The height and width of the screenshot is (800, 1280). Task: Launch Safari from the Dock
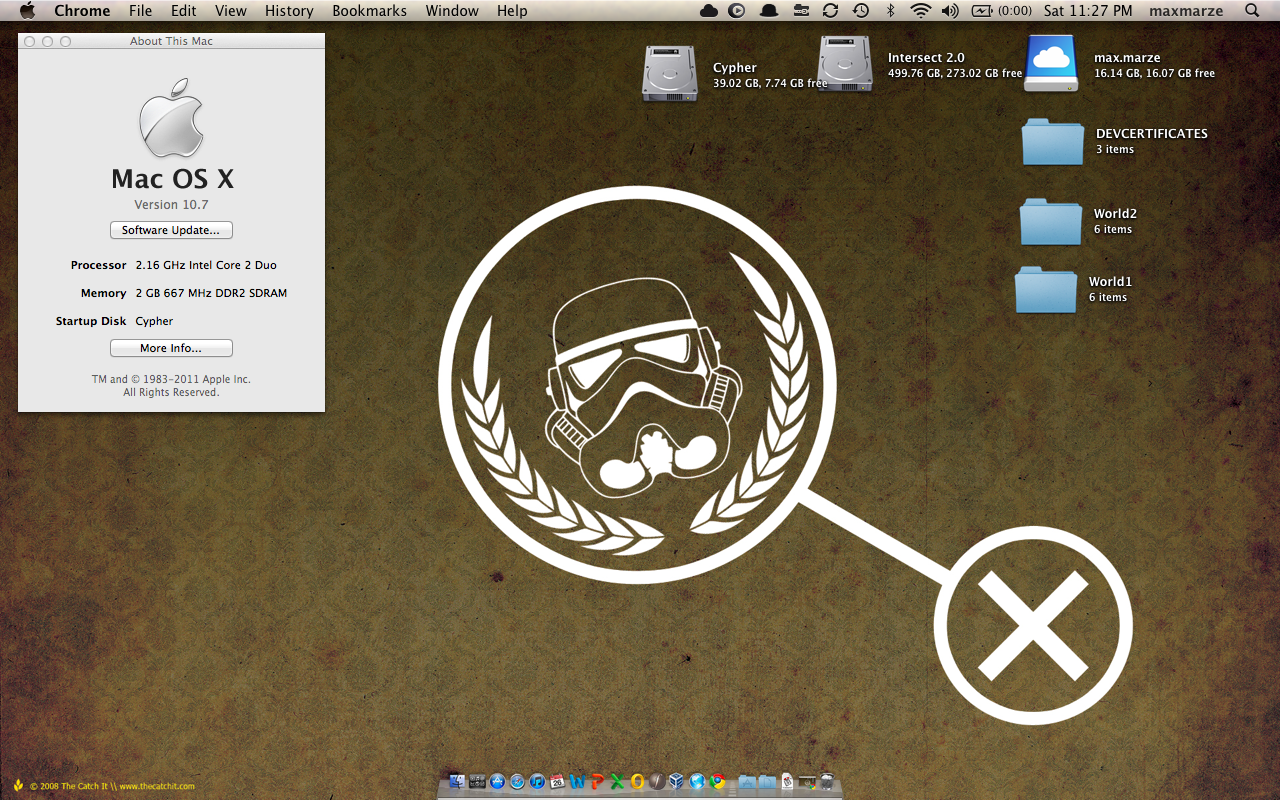[517, 781]
